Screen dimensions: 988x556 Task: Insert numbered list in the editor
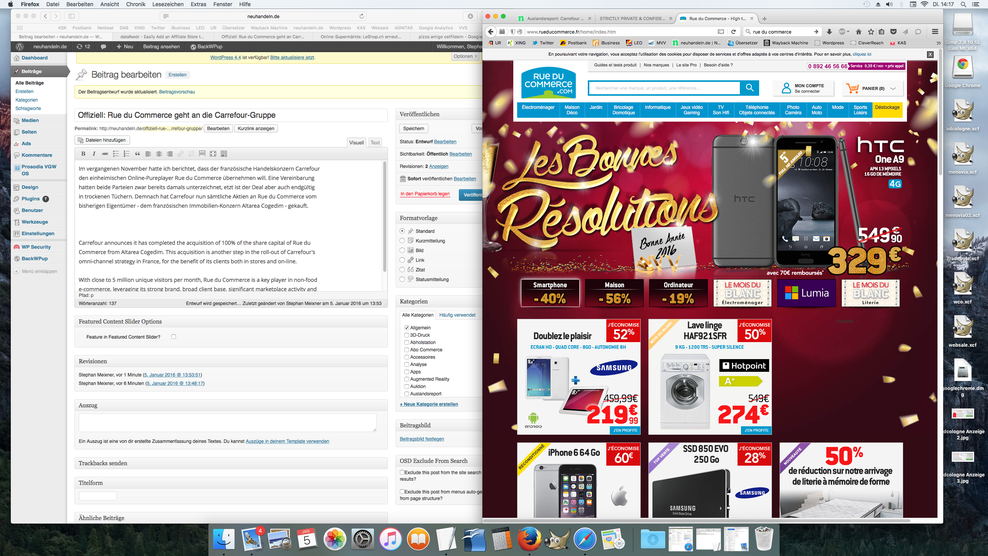tap(126, 154)
